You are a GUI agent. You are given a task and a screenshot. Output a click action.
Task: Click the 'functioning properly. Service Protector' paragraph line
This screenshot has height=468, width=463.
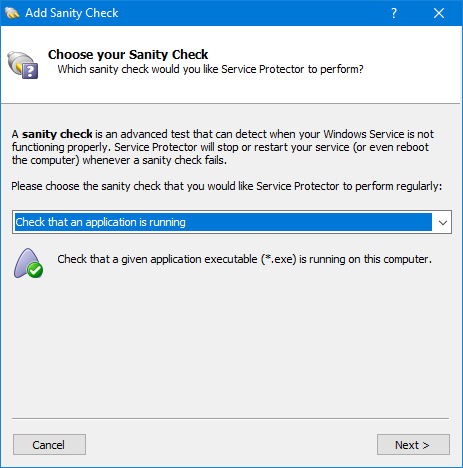coord(220,147)
